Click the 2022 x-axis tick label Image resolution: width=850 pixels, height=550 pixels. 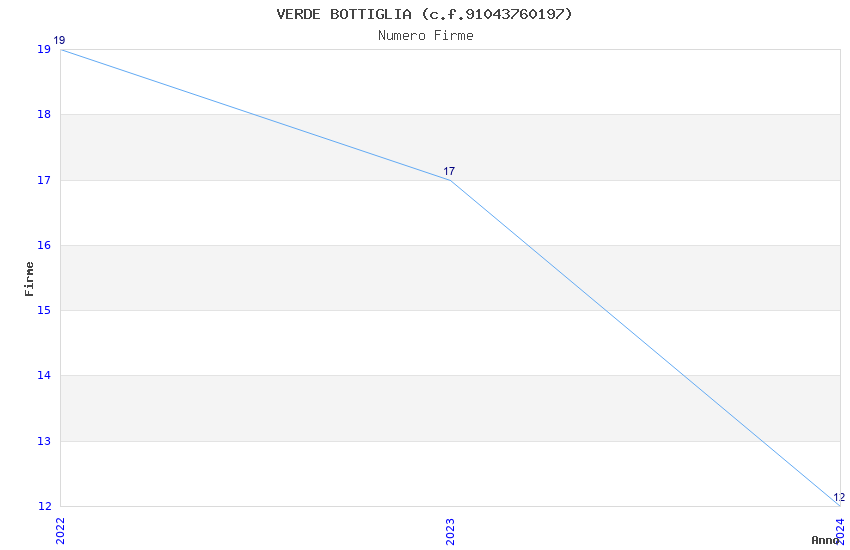(x=60, y=531)
